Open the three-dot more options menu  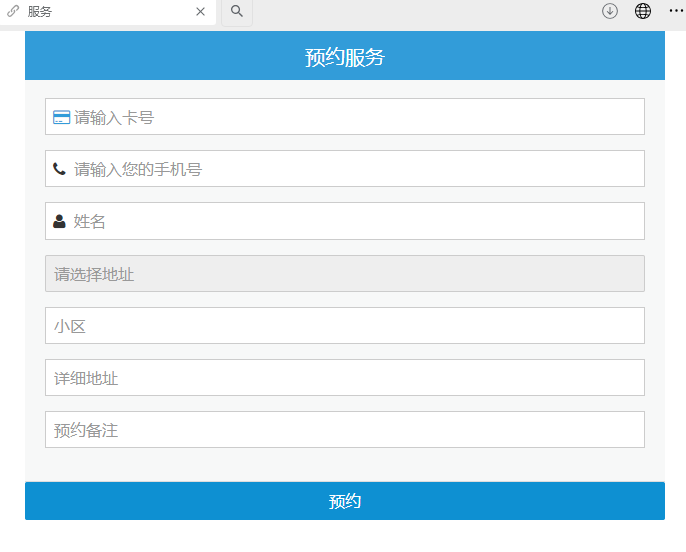(676, 12)
